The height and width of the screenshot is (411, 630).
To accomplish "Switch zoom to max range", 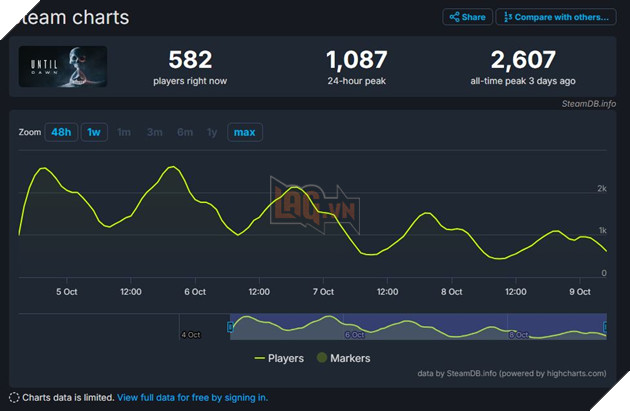I will pyautogui.click(x=242, y=132).
